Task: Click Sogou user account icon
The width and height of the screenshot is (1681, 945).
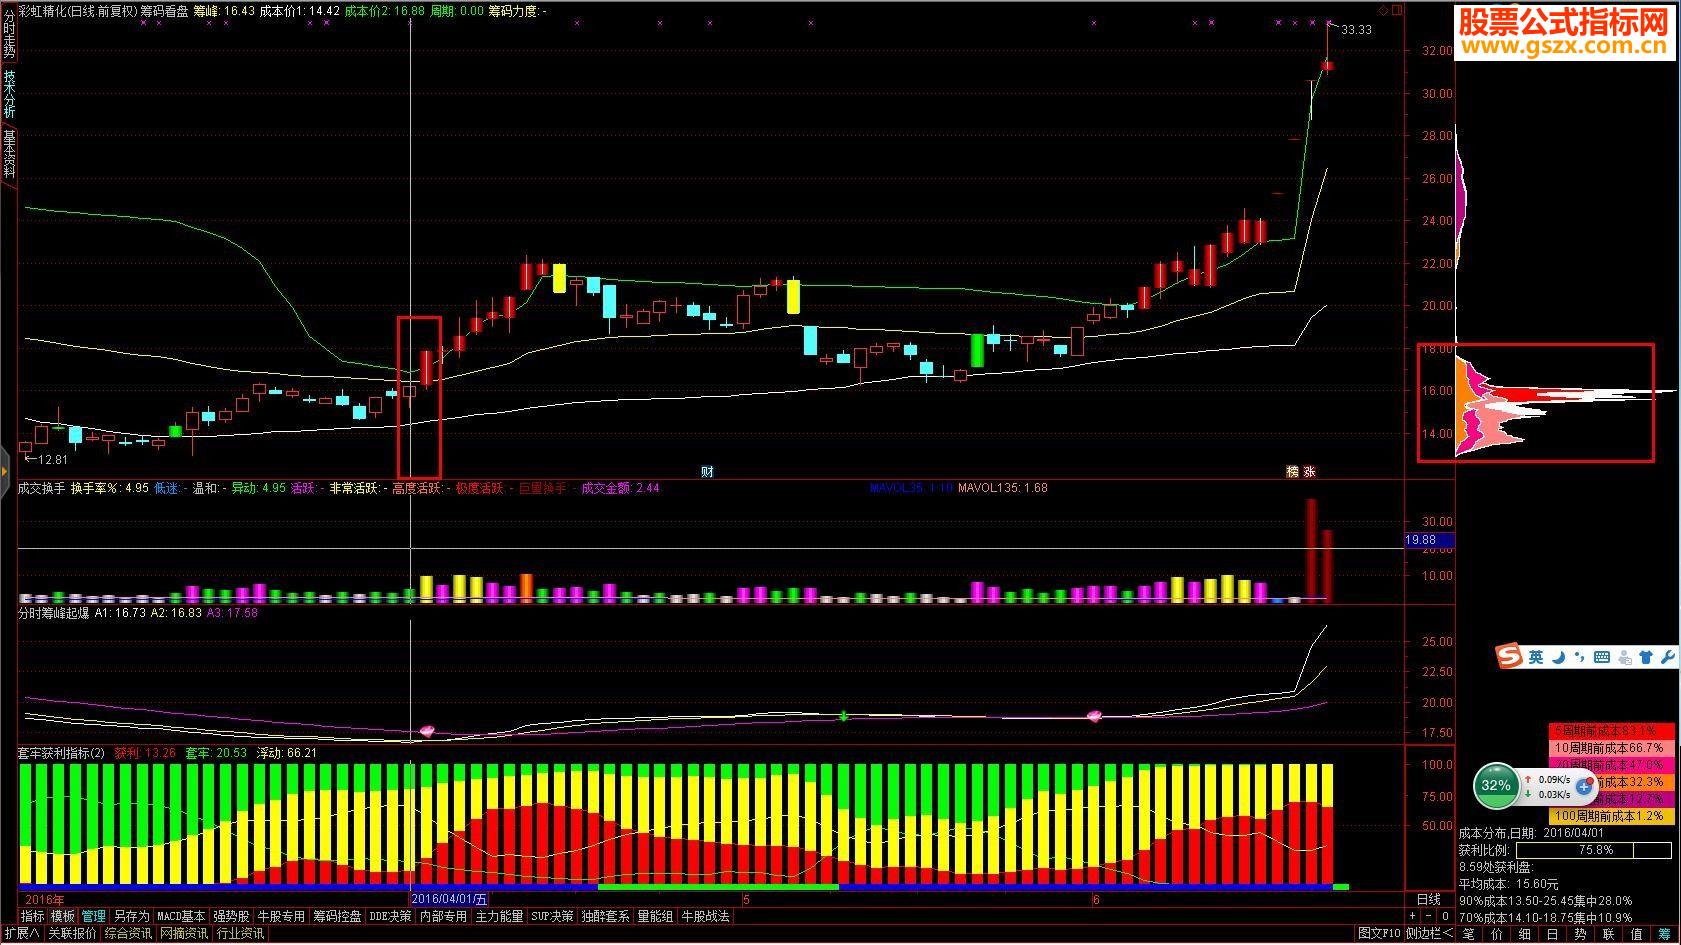Action: [x=1624, y=657]
